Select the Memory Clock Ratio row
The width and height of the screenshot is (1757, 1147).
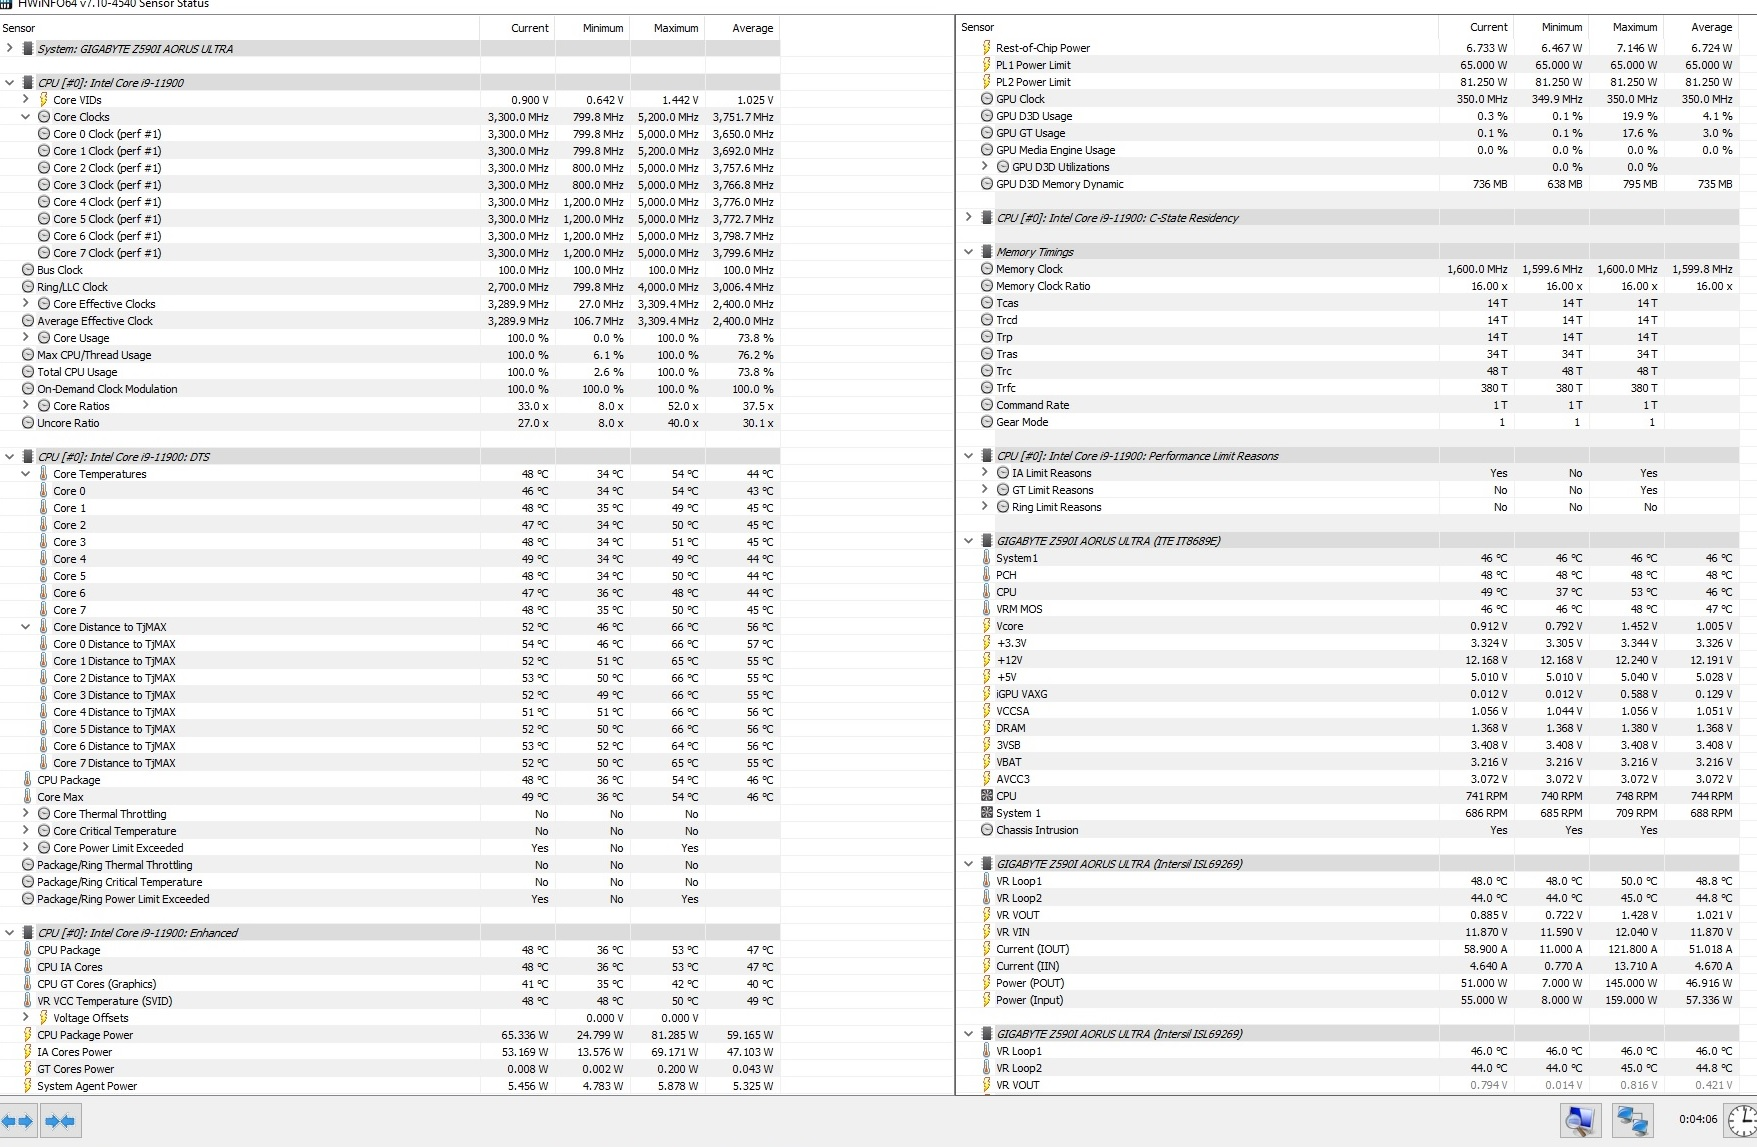pos(1043,286)
